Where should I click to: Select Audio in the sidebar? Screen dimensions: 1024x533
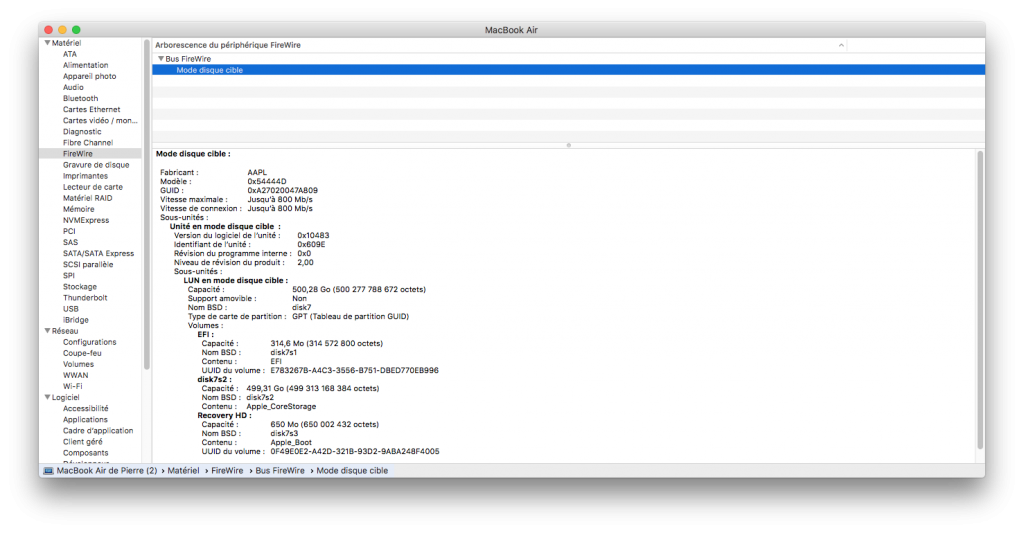pos(73,88)
